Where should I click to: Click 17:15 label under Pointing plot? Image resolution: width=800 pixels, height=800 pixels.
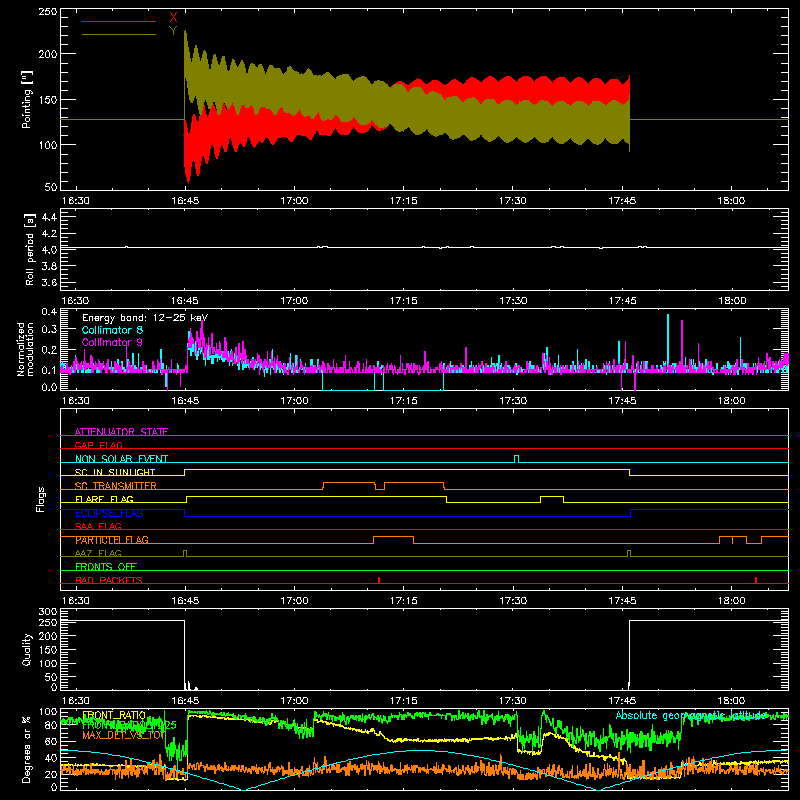(x=404, y=201)
